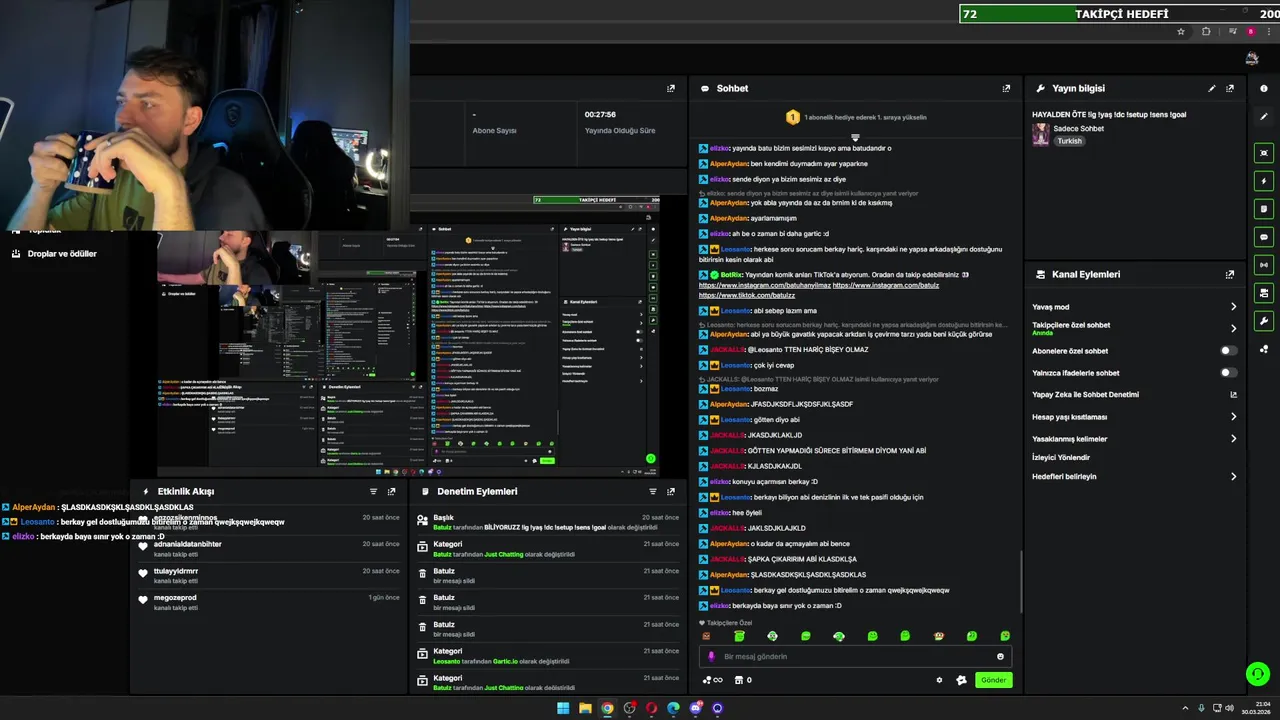Toggle Yalnızca ifadelerle sohbet switch

[1228, 373]
